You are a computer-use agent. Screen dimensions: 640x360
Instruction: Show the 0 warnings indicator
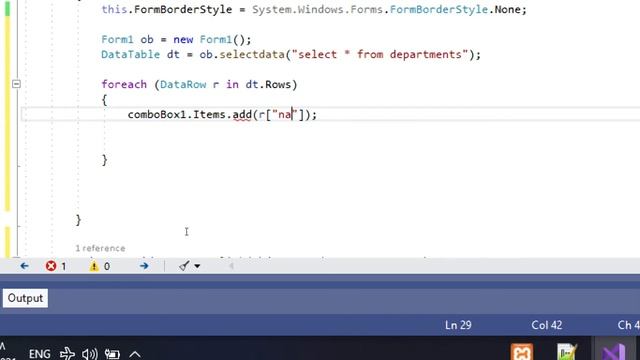(100, 266)
